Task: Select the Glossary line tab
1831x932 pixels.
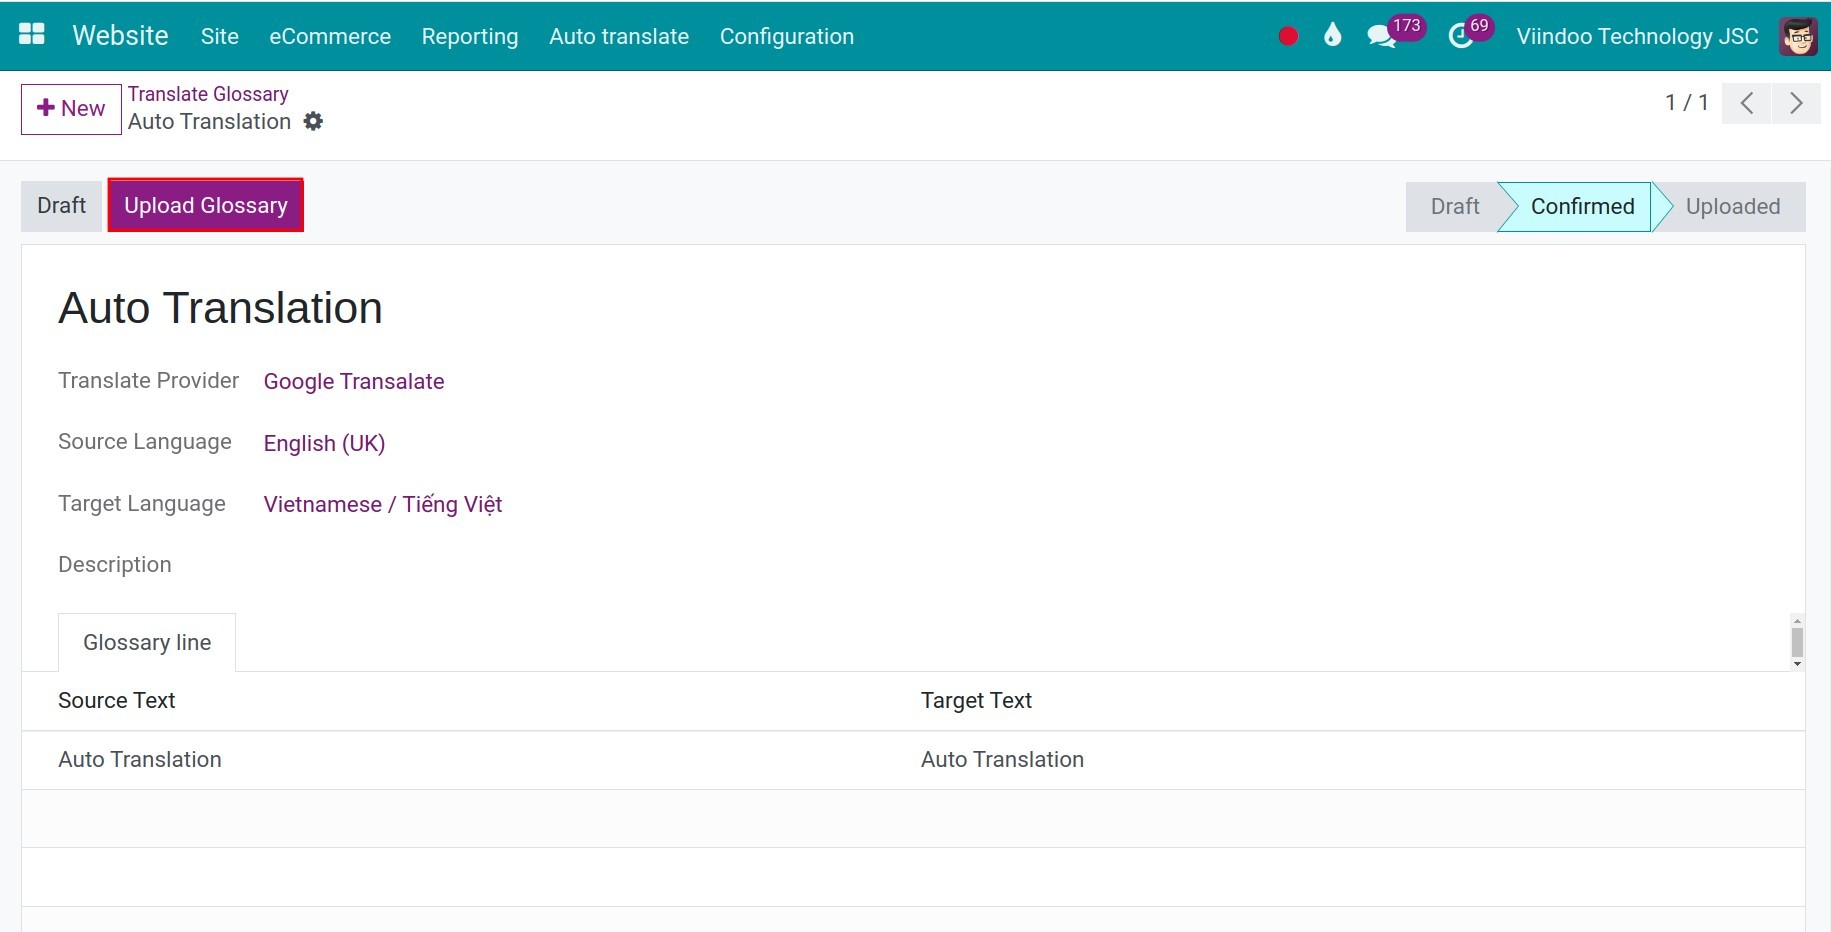Action: pos(147,642)
